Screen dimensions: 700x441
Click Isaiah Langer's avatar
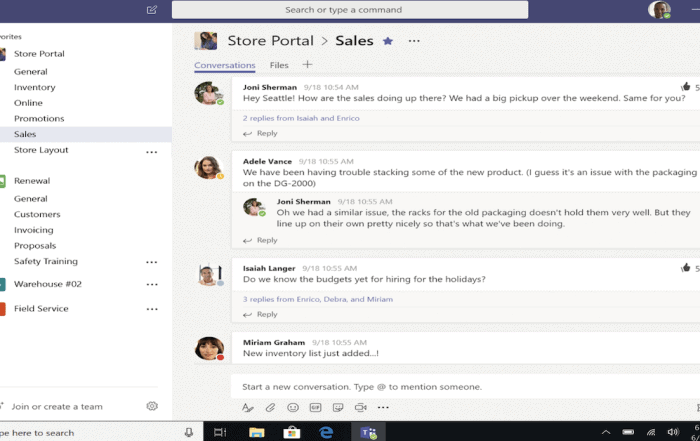click(x=210, y=274)
